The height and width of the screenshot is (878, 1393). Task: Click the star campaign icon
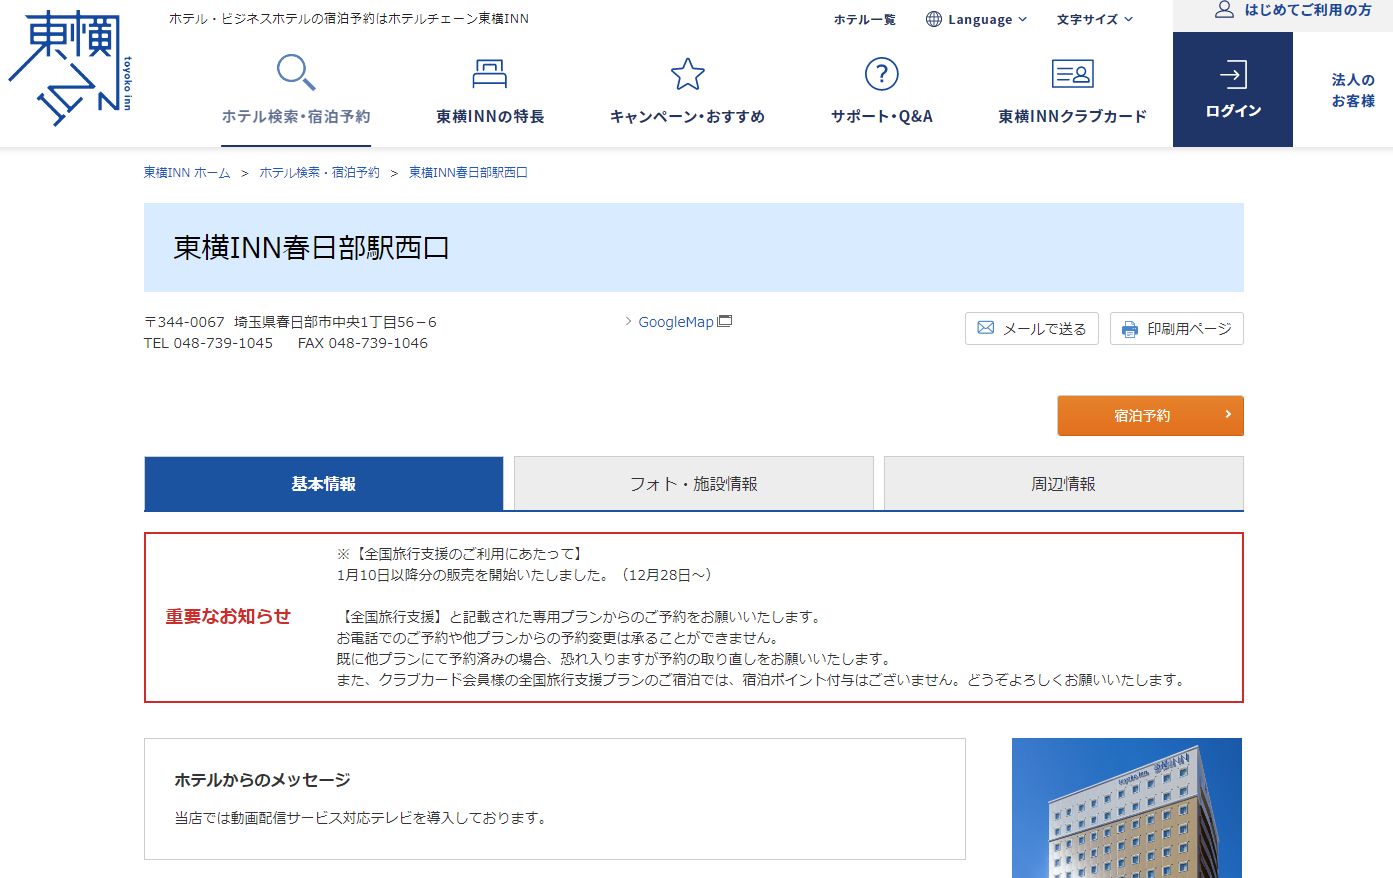pyautogui.click(x=687, y=74)
